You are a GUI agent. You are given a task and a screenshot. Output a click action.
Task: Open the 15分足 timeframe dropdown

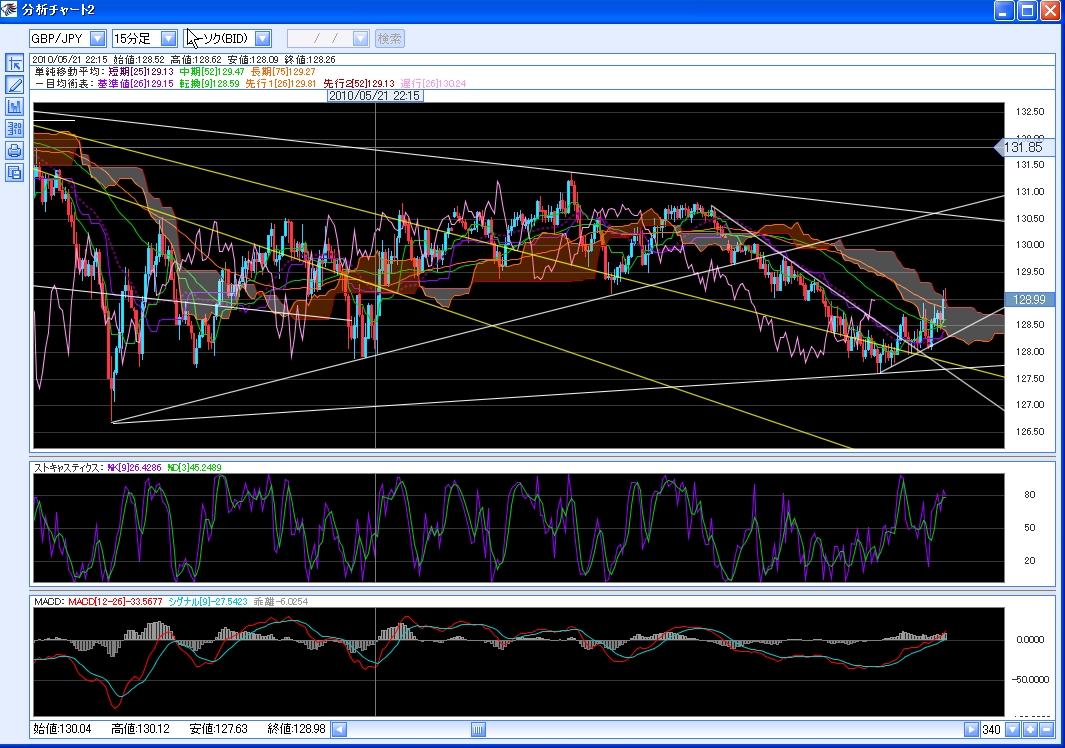[x=168, y=39]
